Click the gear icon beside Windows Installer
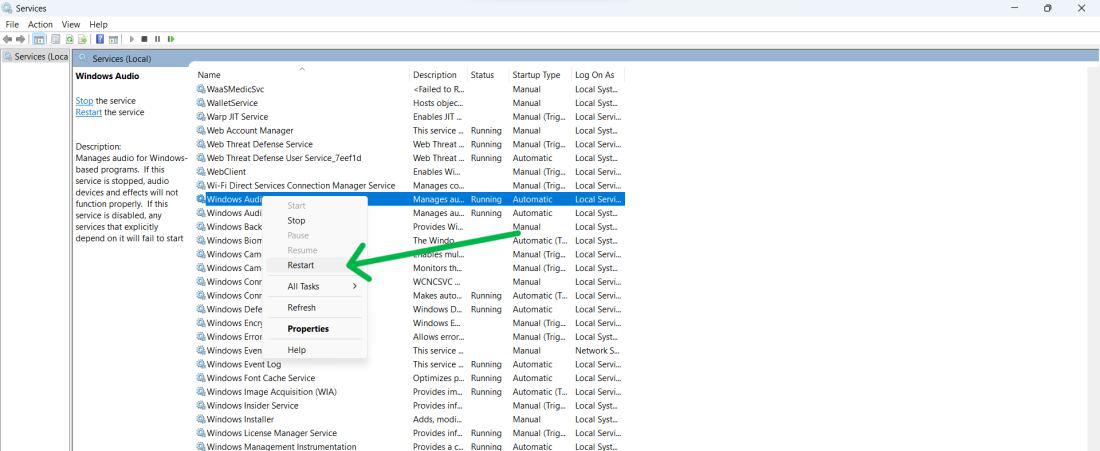Image resolution: width=1100 pixels, height=451 pixels. [201, 419]
